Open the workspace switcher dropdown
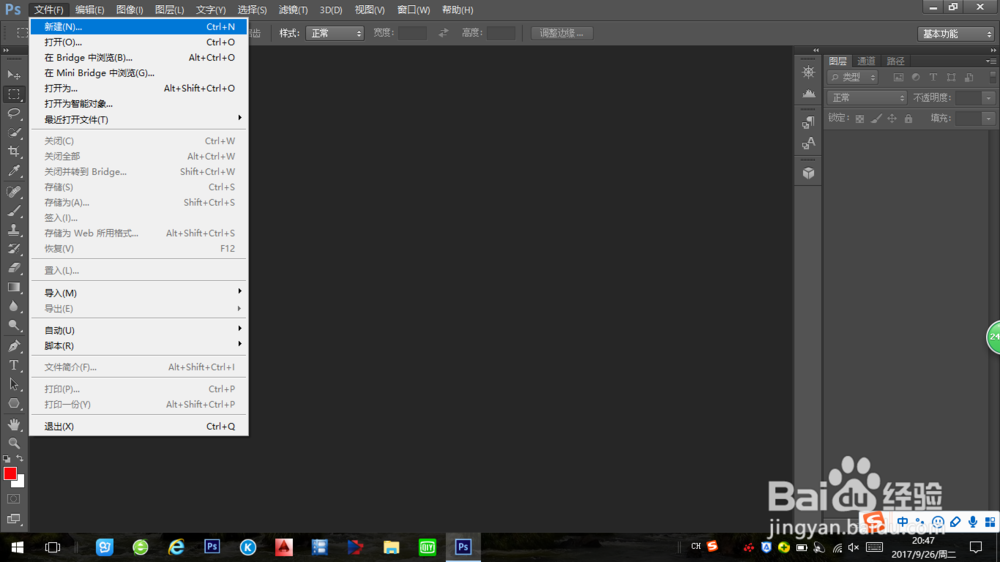 coord(955,34)
